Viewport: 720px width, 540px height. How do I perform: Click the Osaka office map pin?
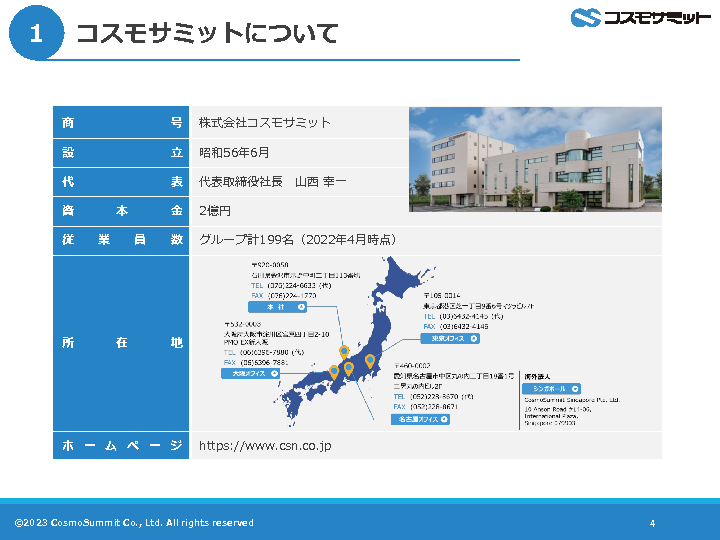click(334, 371)
